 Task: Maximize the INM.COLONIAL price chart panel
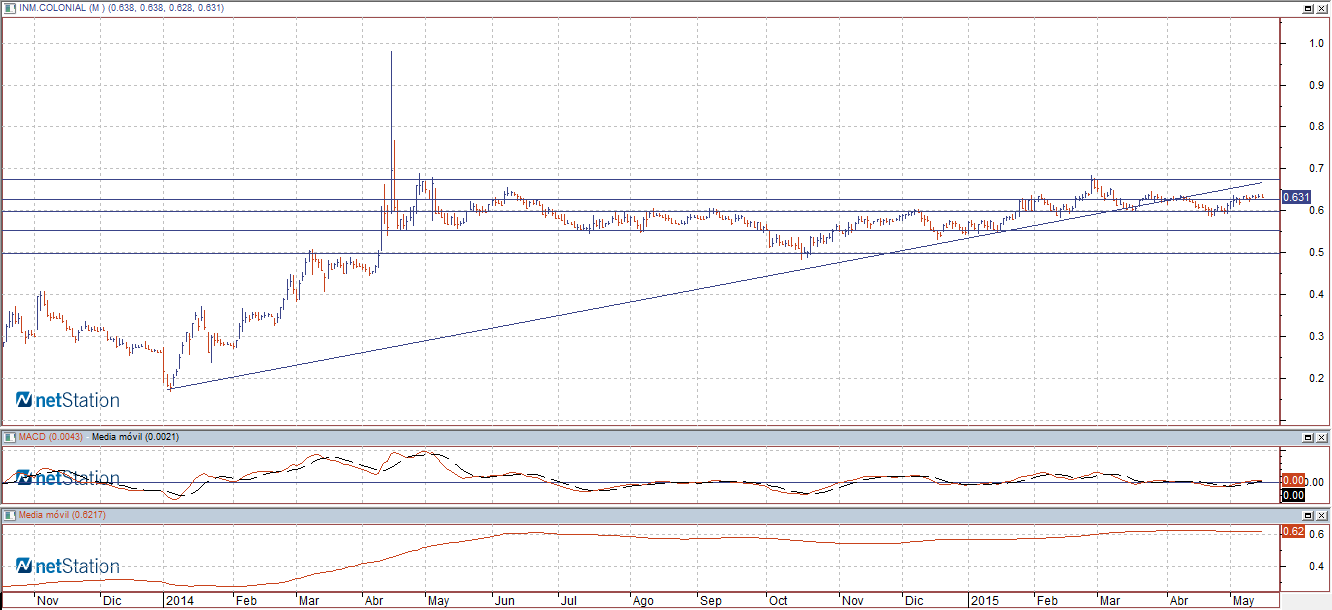coord(1307,8)
